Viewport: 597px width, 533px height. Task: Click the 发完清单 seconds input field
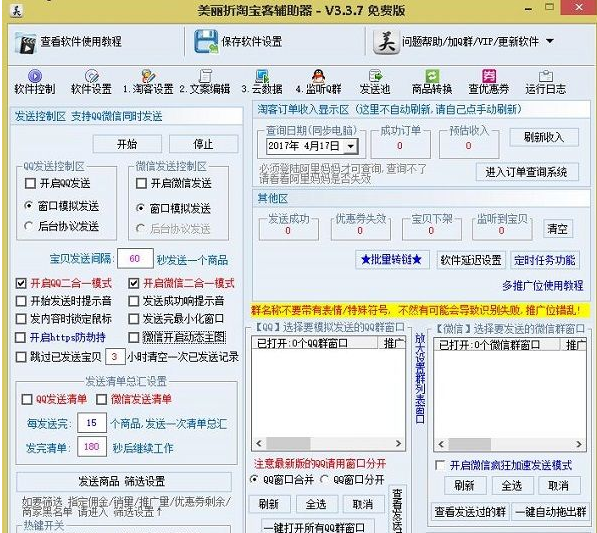pyautogui.click(x=92, y=446)
